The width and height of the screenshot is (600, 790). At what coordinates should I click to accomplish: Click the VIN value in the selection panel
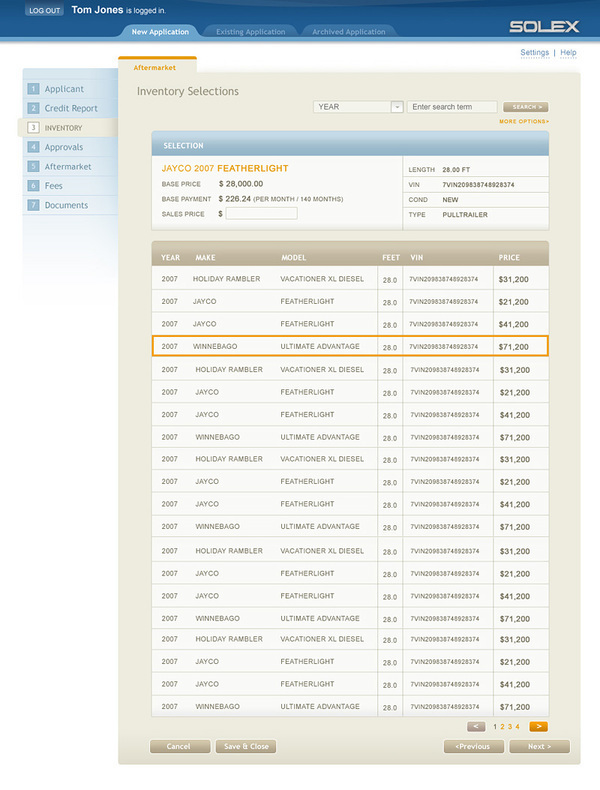(478, 185)
